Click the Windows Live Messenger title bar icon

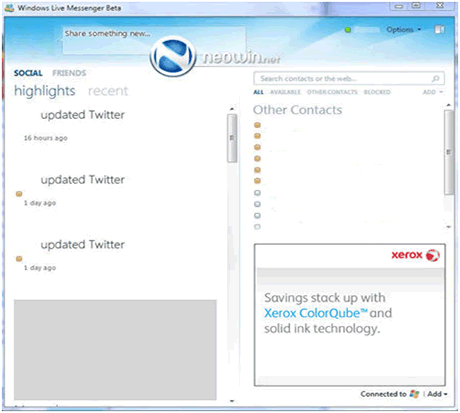click(9, 8)
